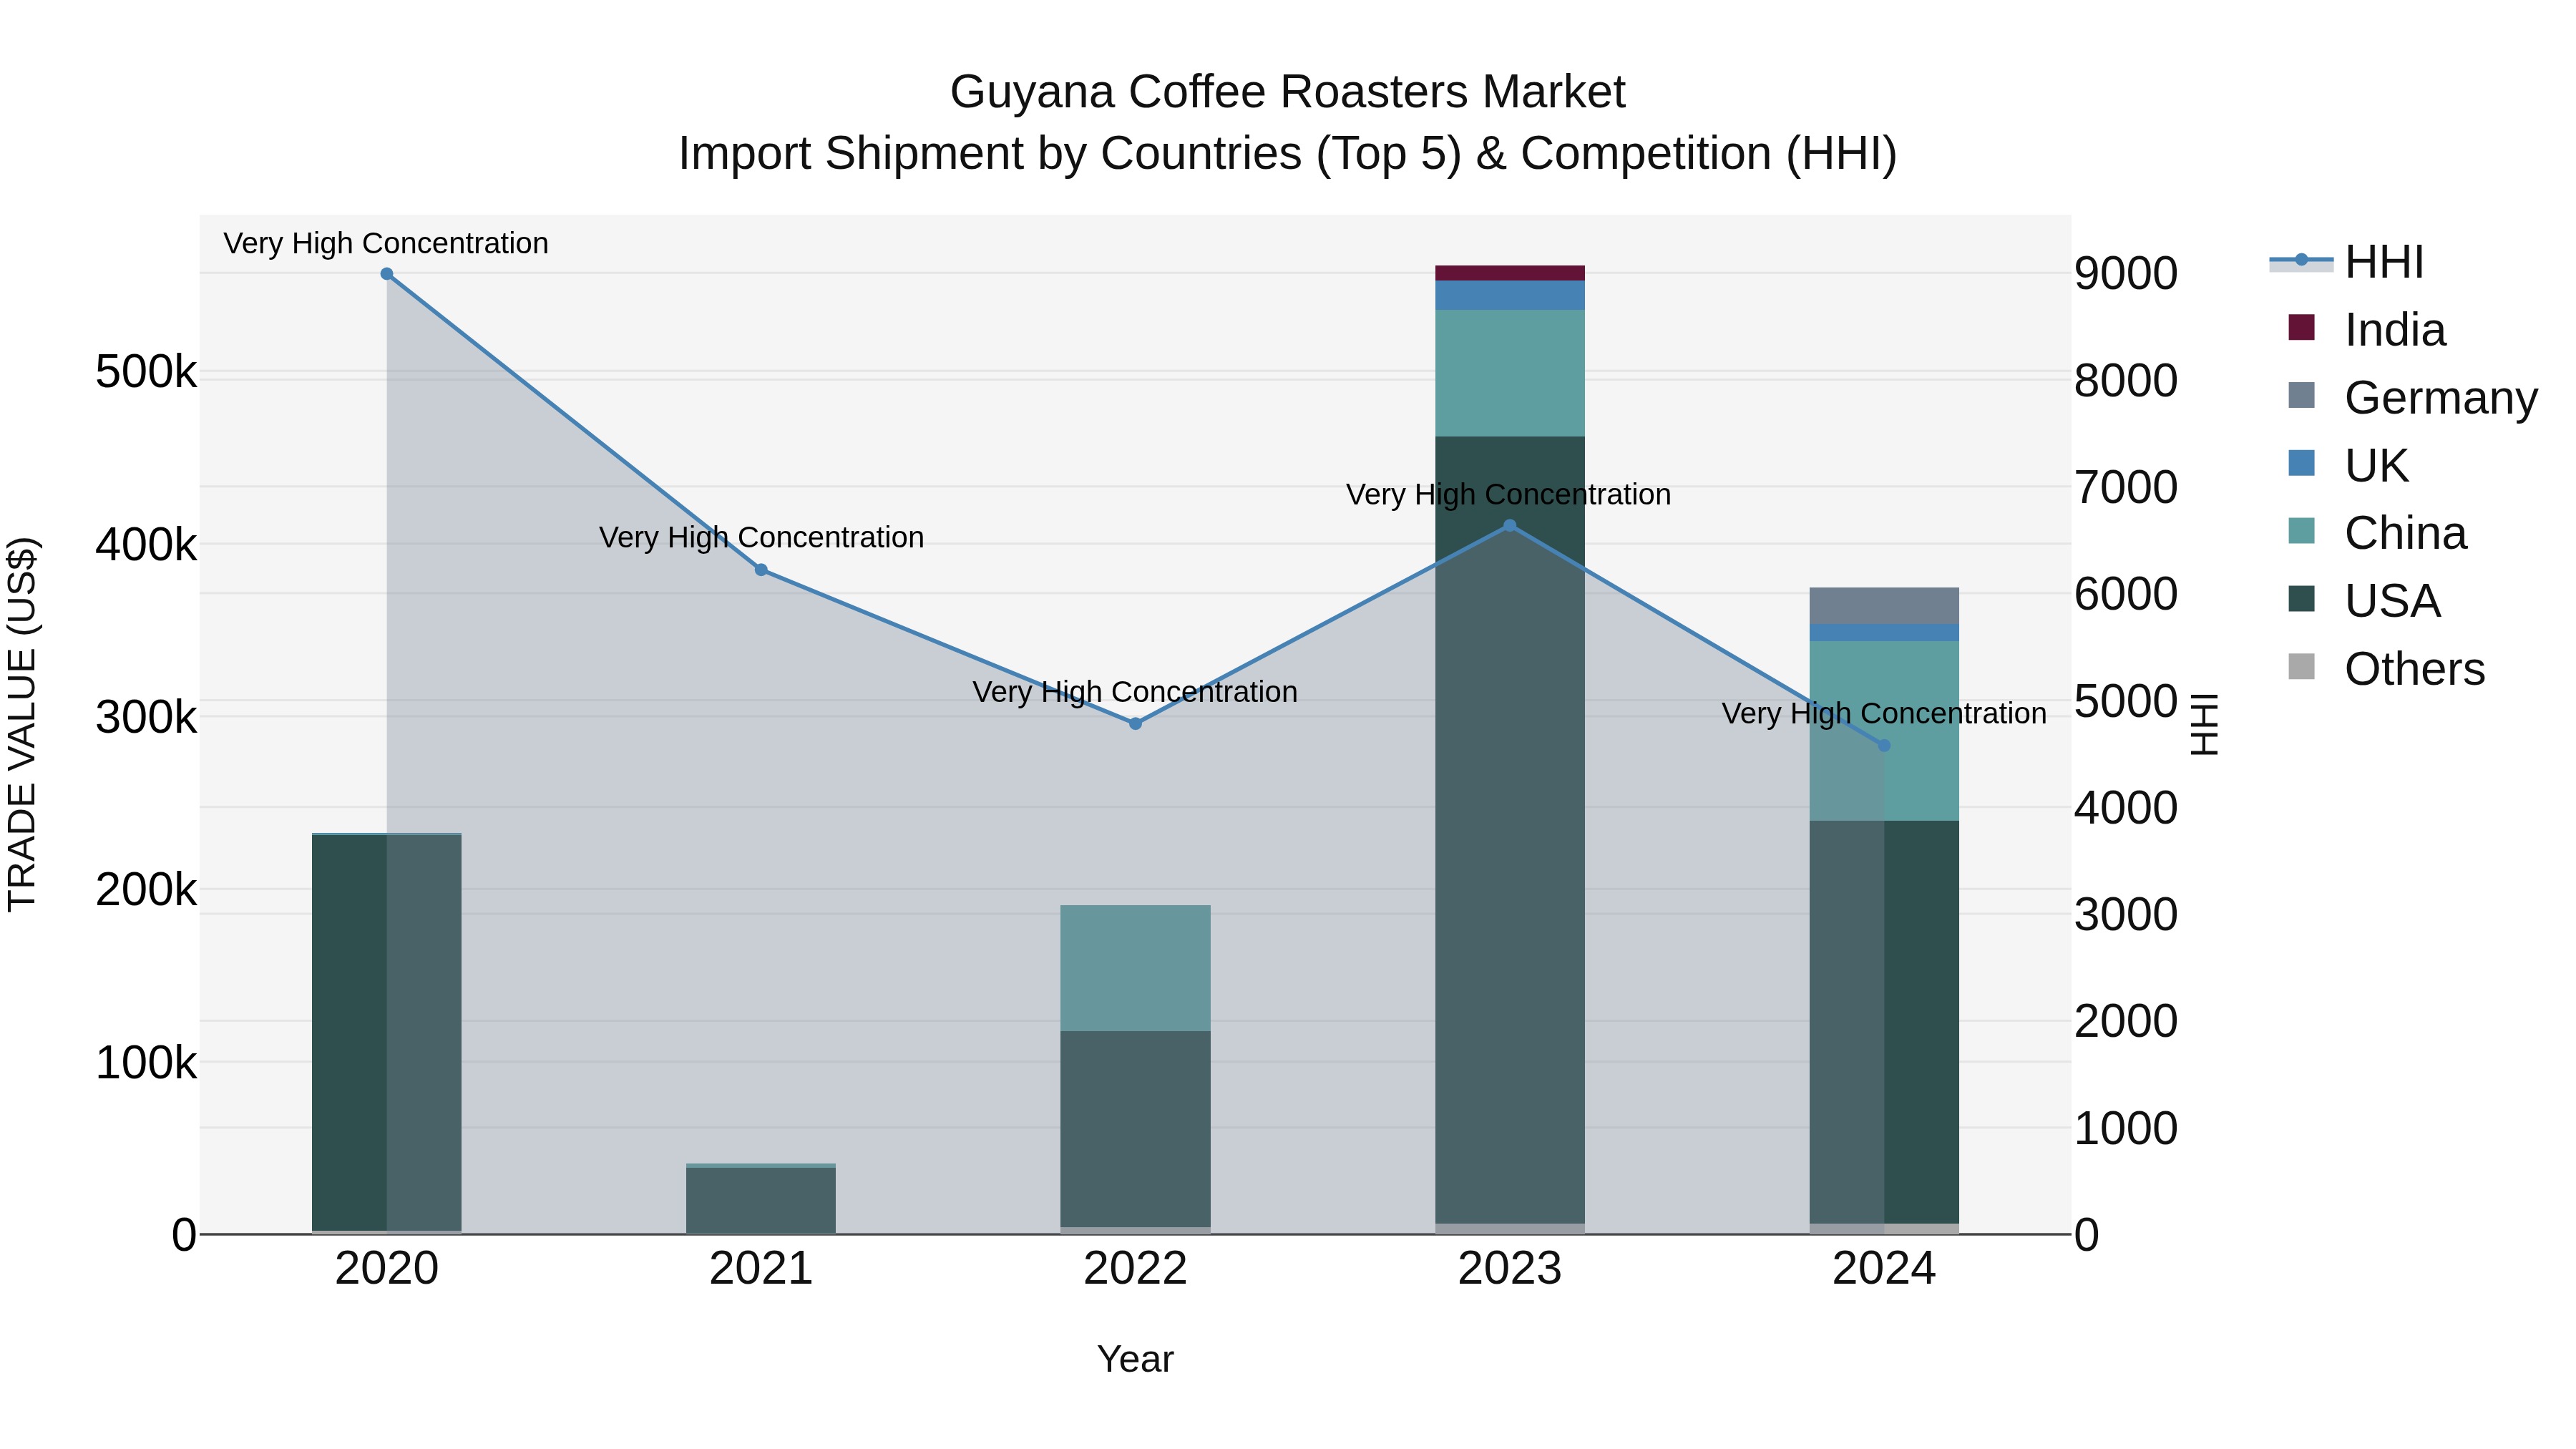Click the USA segment of the 2021 bar
This screenshot has width=2576, height=1449.
point(761,1200)
